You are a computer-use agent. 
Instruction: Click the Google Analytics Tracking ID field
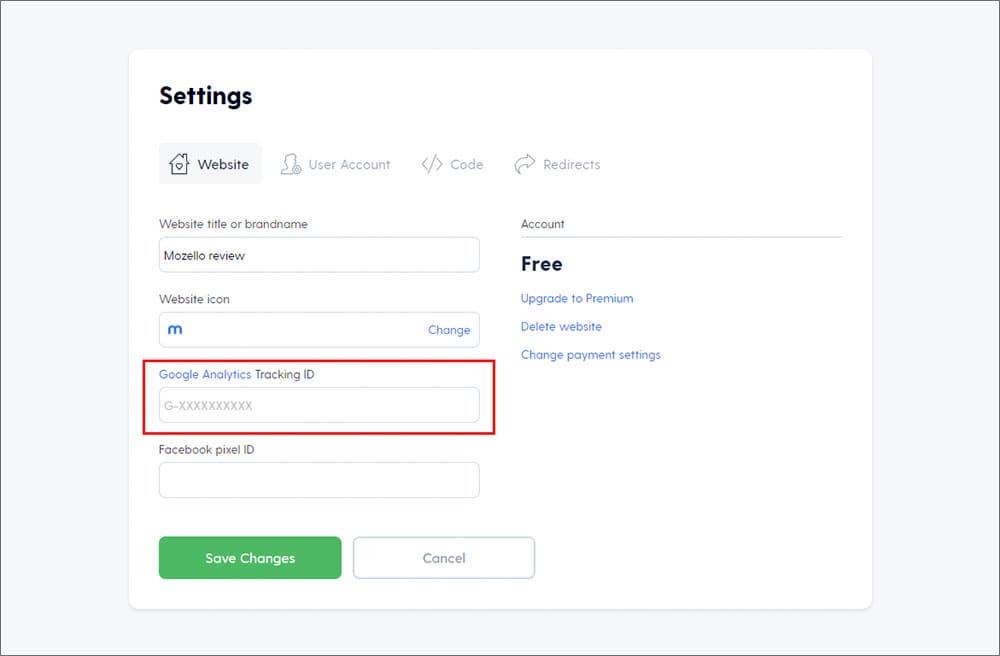coord(319,405)
